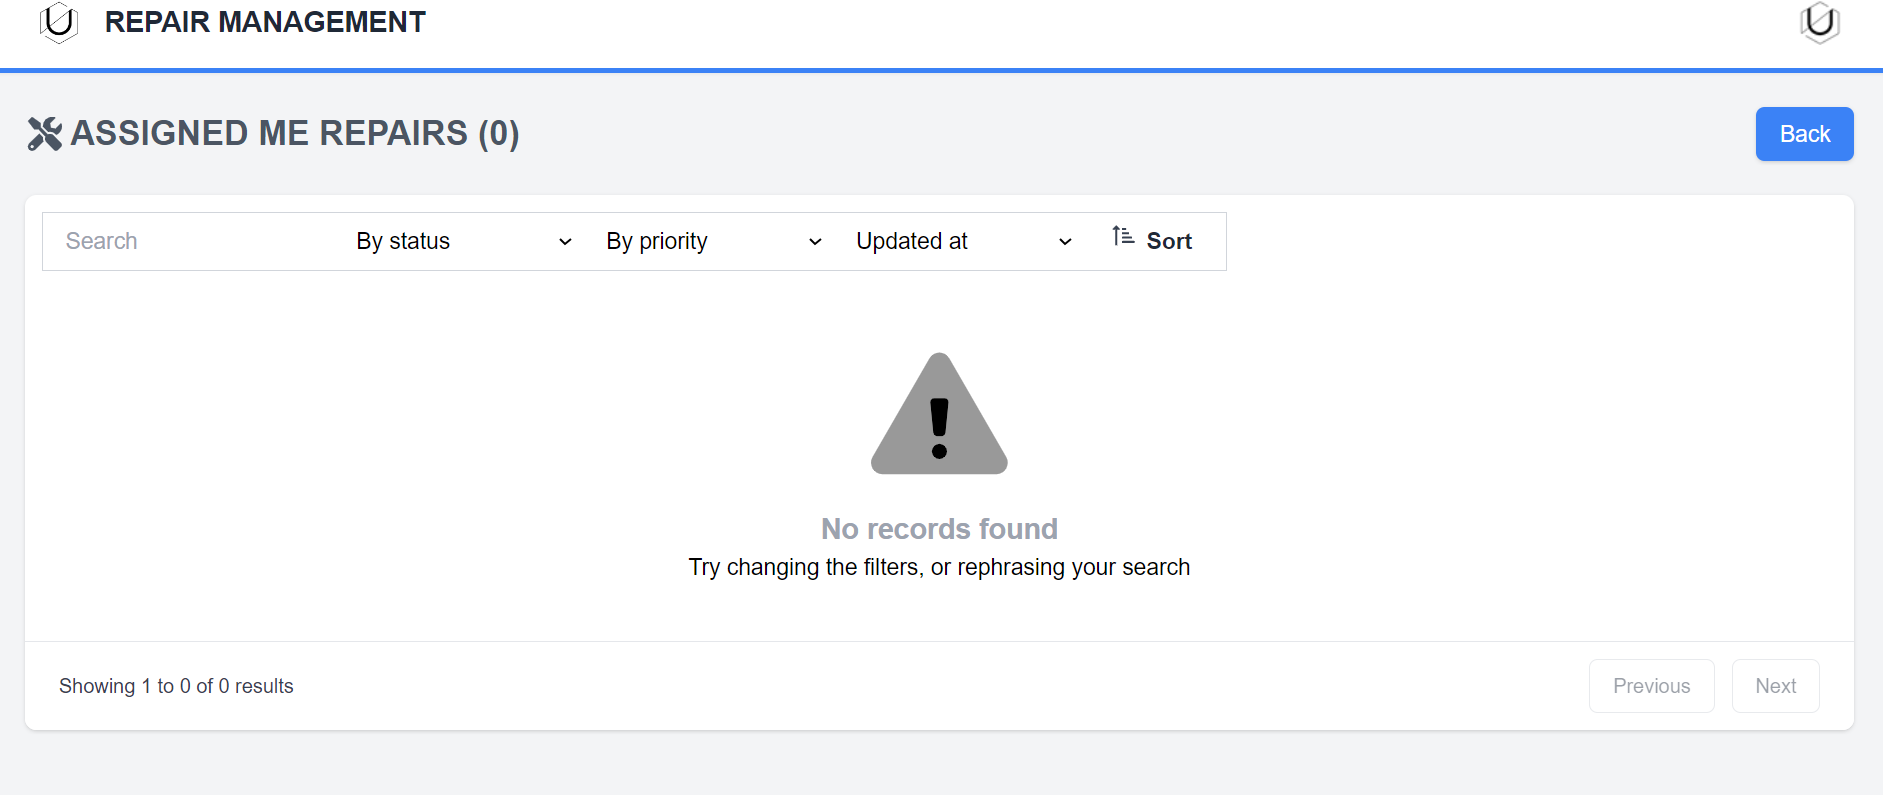Open the Updated at sort field dropdown
This screenshot has width=1883, height=795.
tap(960, 242)
